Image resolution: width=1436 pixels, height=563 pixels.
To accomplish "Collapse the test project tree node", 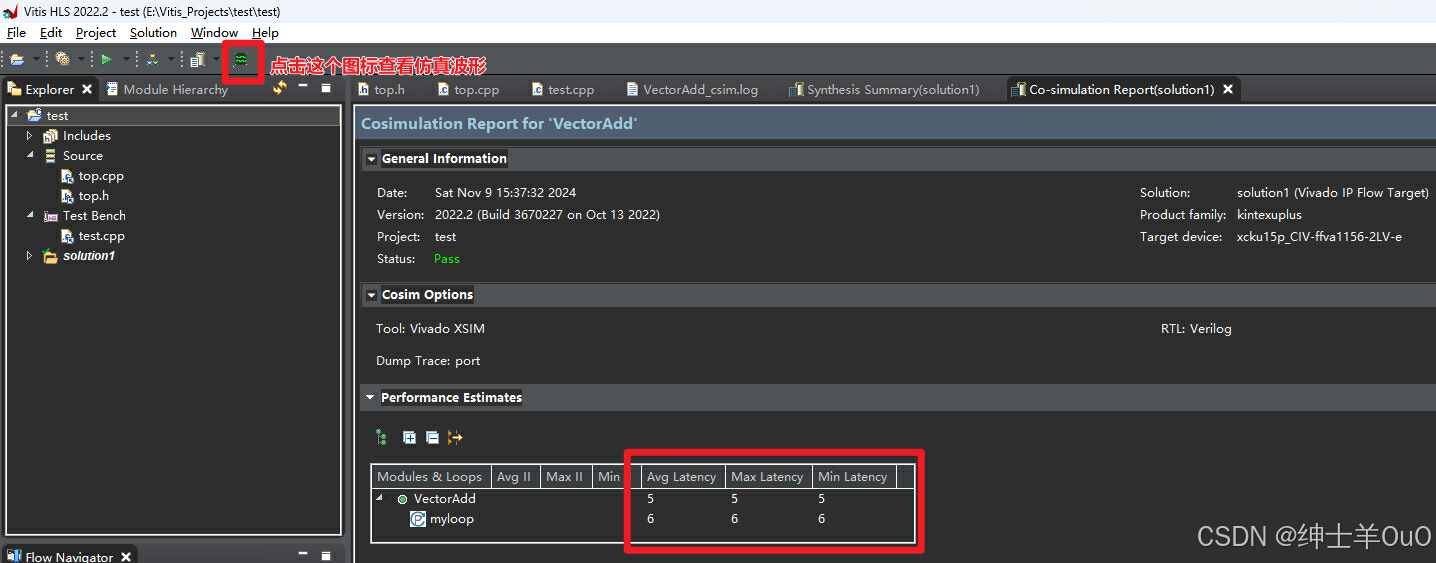I will click(14, 115).
